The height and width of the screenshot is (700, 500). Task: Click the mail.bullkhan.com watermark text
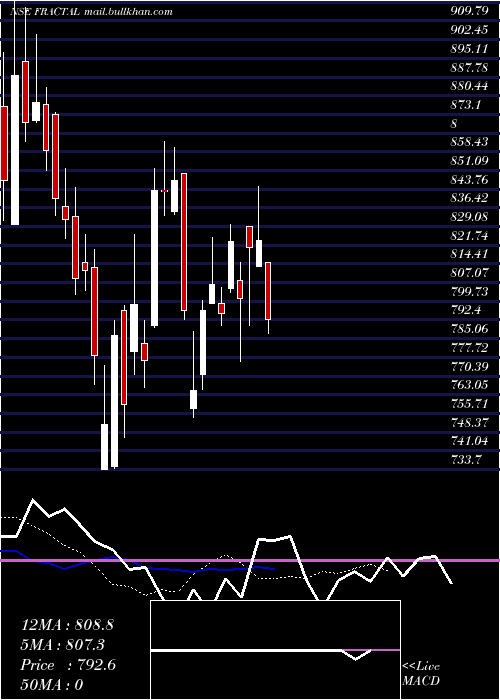128,12
